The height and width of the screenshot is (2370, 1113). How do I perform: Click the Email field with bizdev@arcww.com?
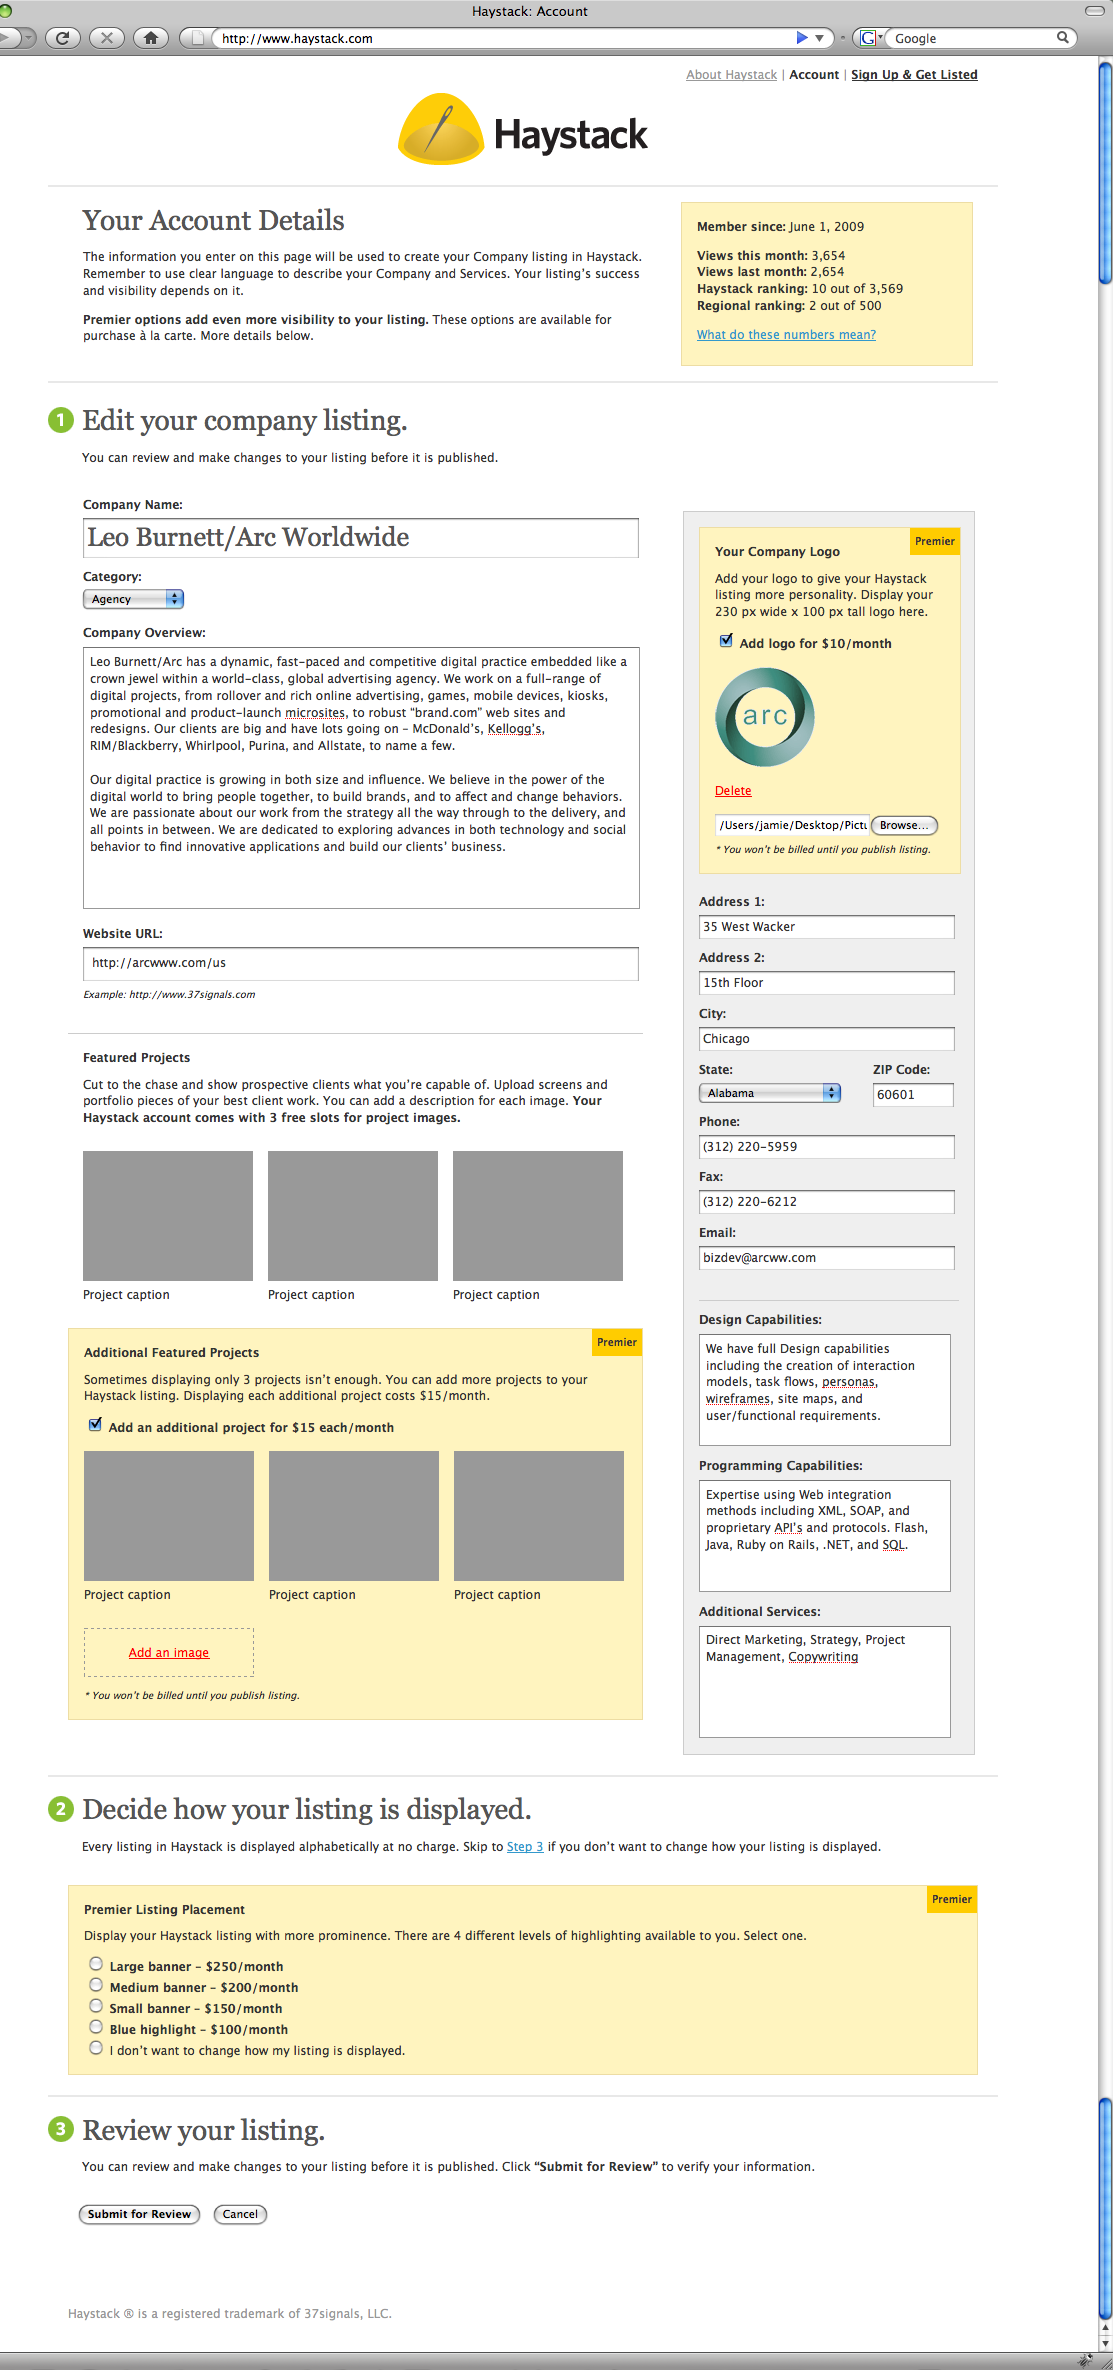(x=826, y=1258)
